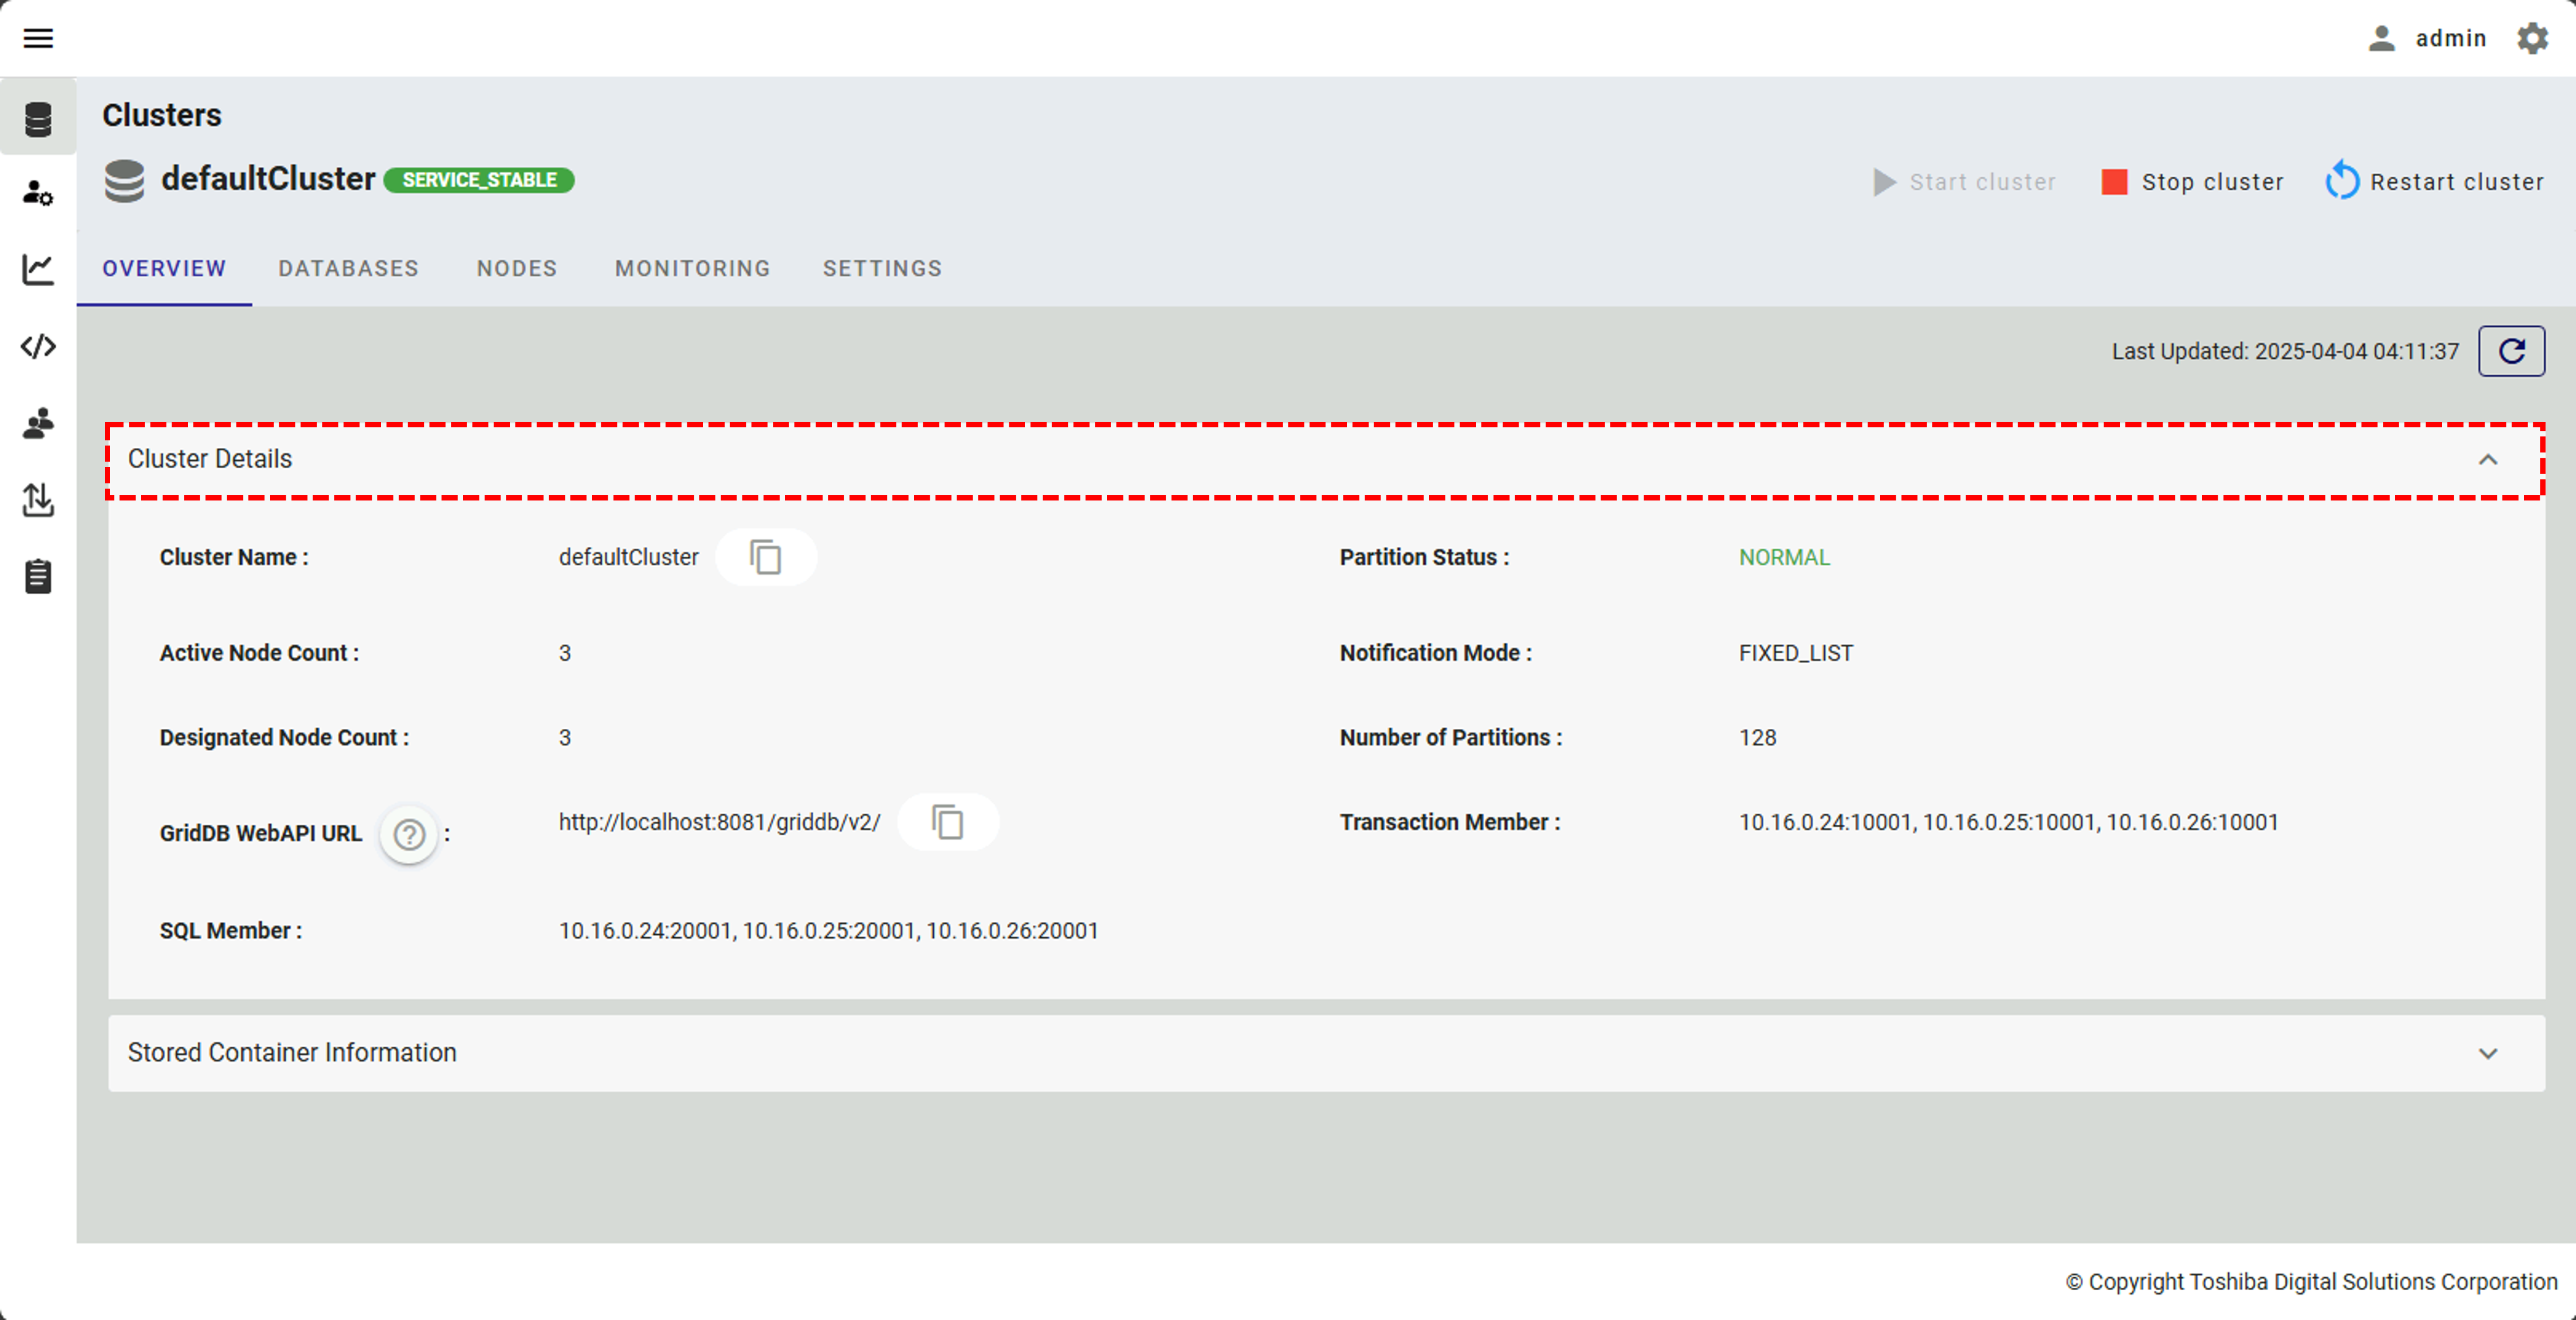Expand the Stored Container Information panel
2576x1320 pixels.
point(2487,1053)
